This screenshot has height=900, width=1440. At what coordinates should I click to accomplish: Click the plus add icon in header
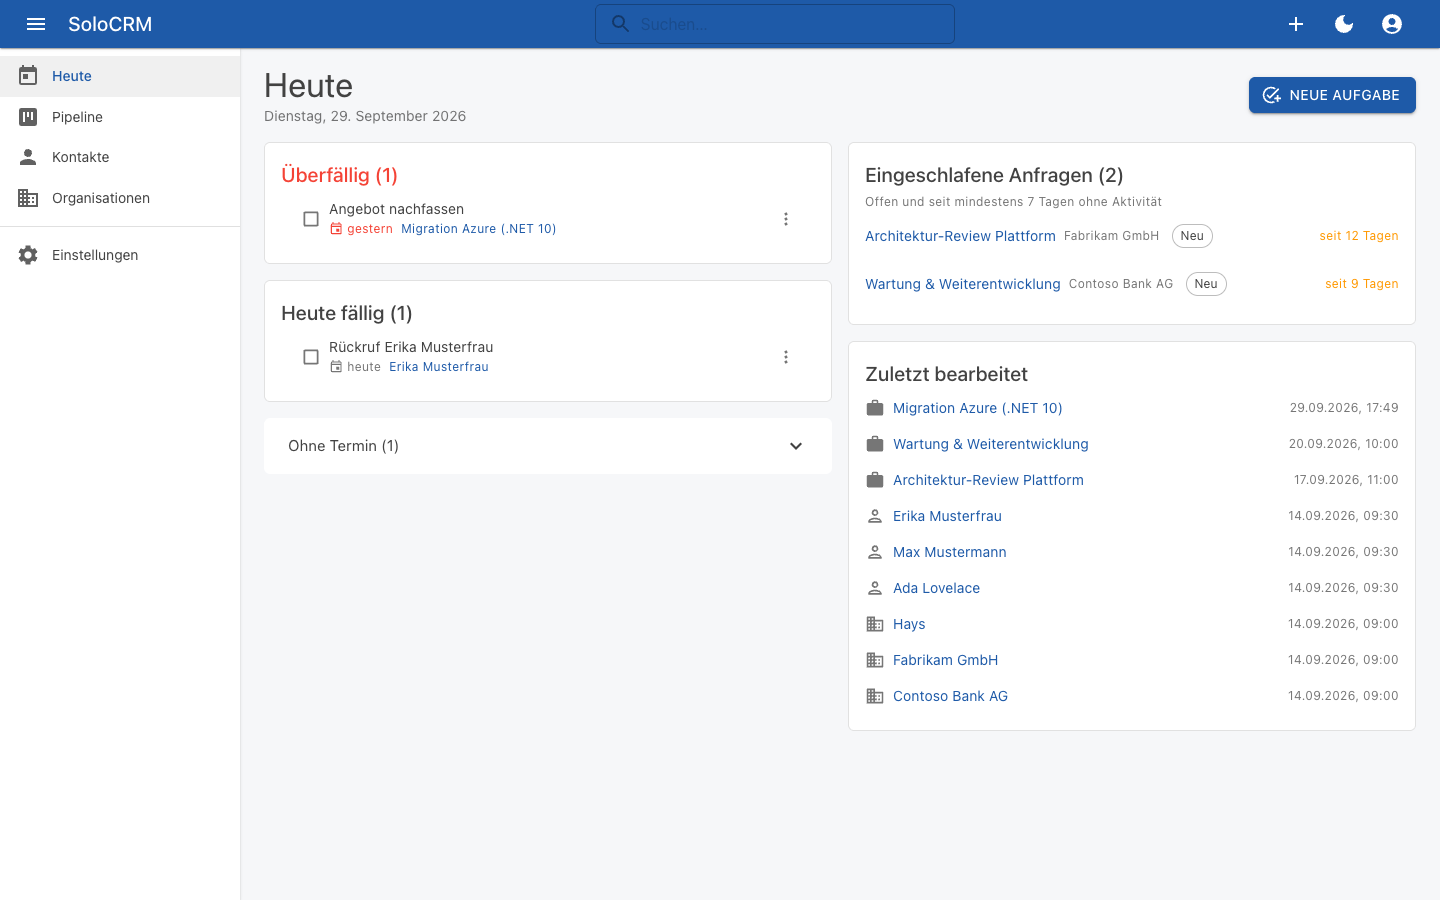click(1296, 24)
